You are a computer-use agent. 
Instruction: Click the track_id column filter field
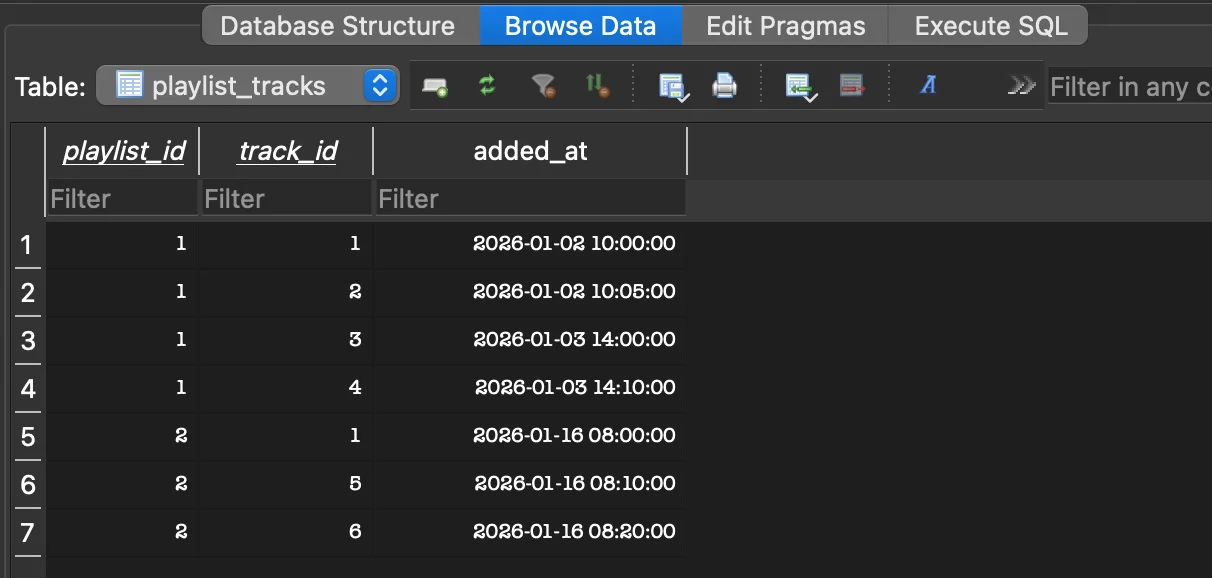[x=286, y=199]
